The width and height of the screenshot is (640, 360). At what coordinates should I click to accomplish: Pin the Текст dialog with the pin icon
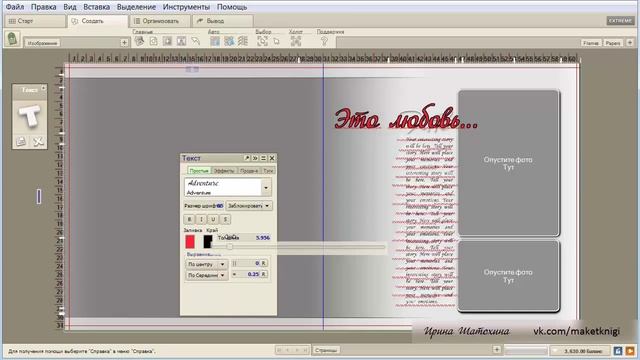click(247, 158)
